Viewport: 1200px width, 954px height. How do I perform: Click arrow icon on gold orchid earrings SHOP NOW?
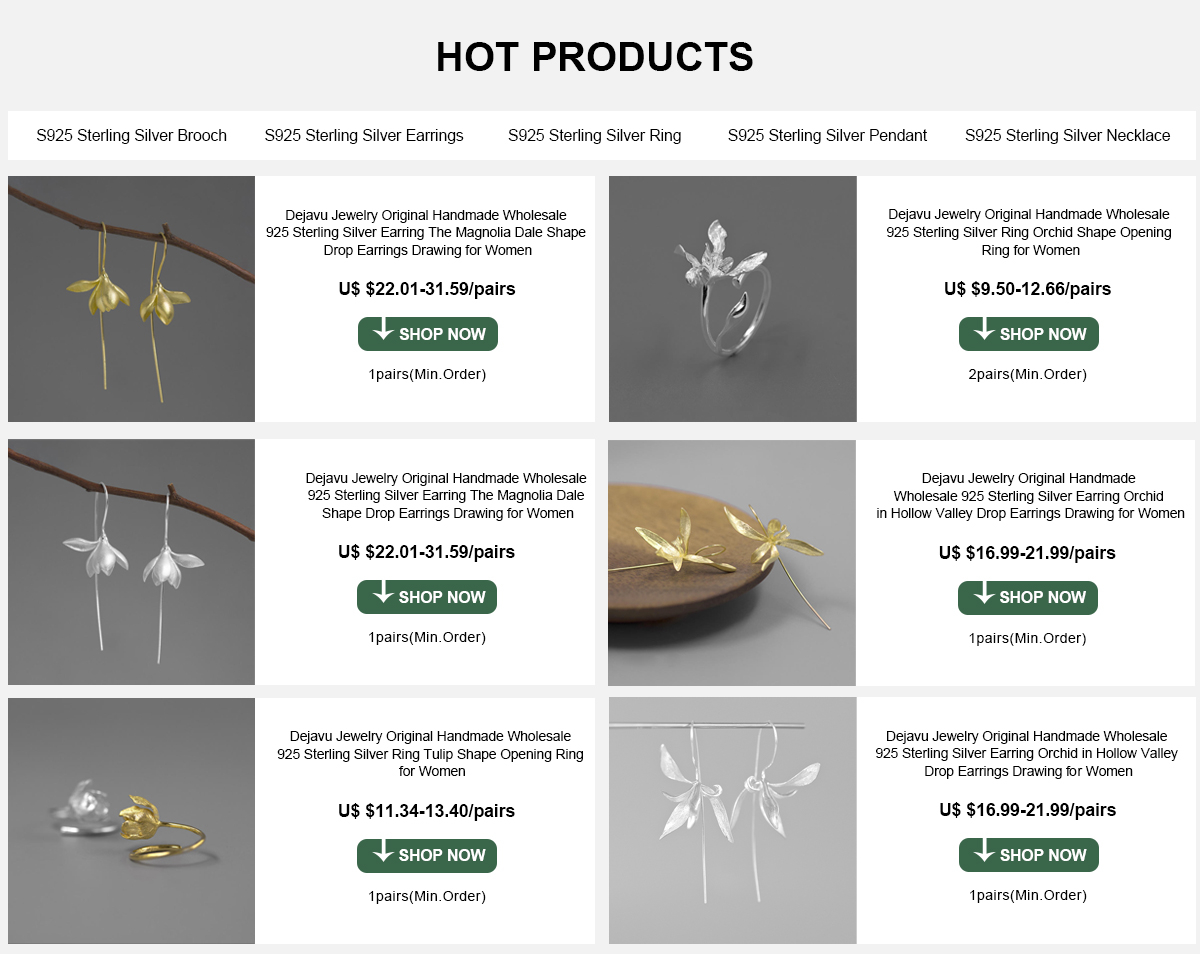coord(984,595)
